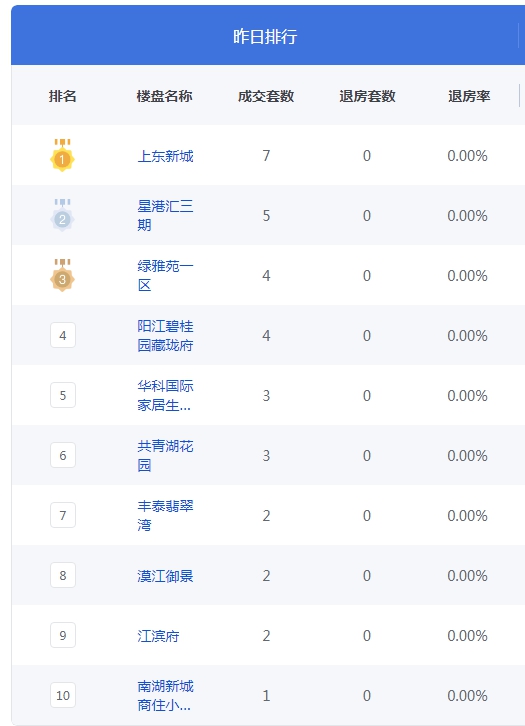Click the 成交套数 column header

pos(266,96)
